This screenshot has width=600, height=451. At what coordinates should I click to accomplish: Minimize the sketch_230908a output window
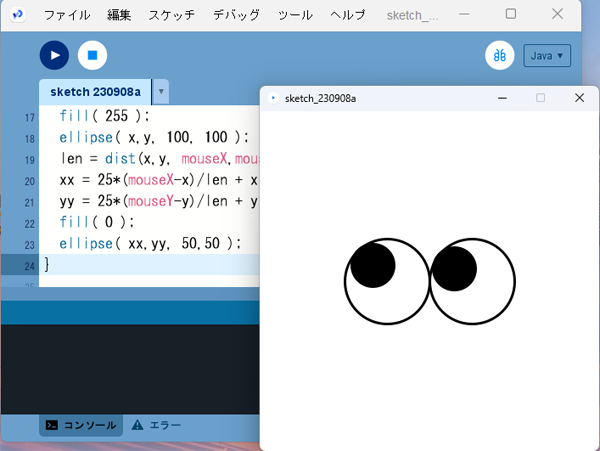pos(502,98)
